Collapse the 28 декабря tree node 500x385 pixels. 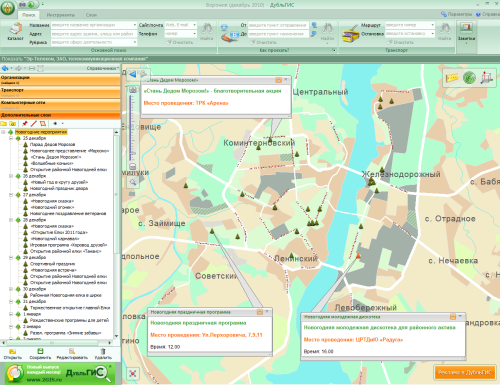click(x=11, y=220)
